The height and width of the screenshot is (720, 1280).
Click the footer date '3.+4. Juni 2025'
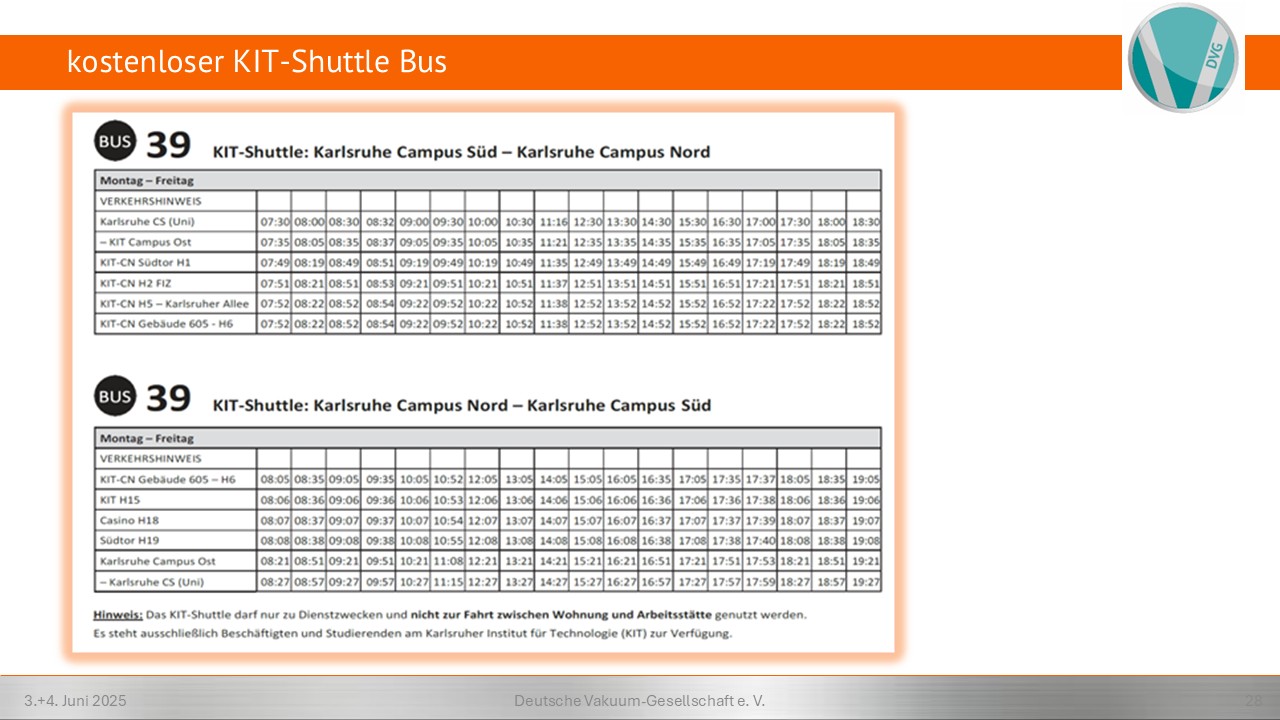[x=76, y=701]
